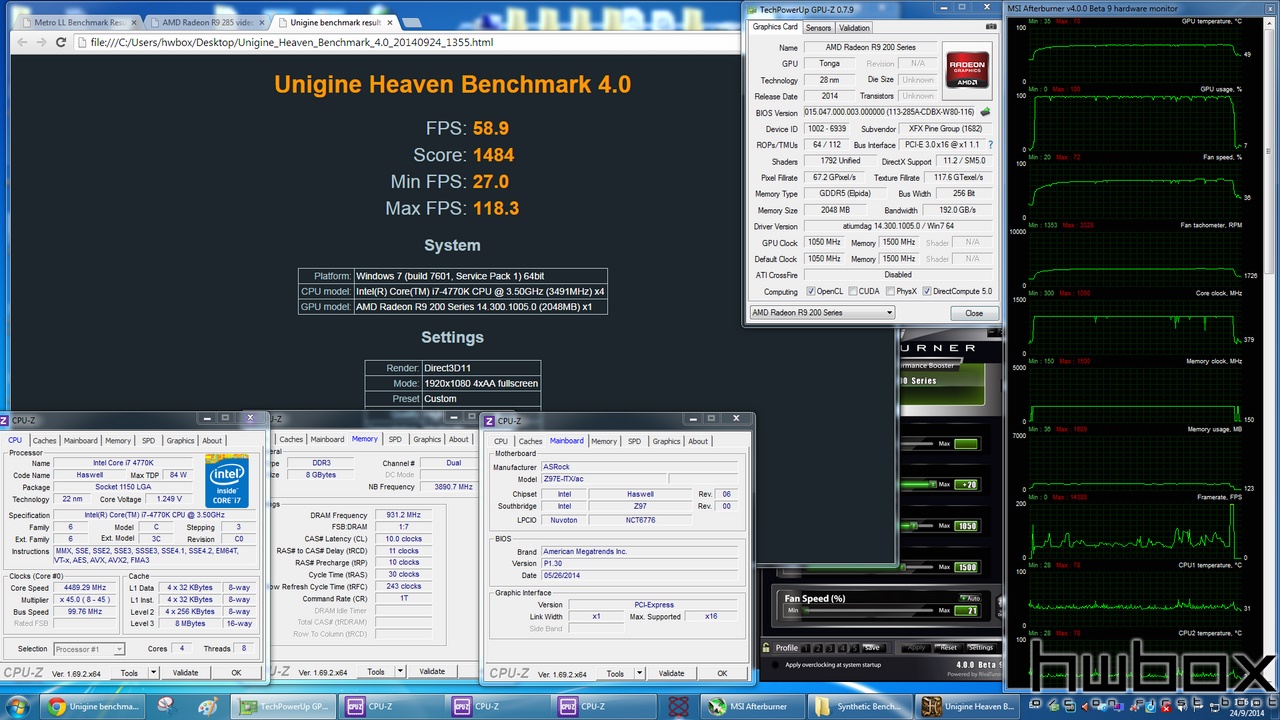Image resolution: width=1280 pixels, height=720 pixels.
Task: Click DRAM Frequency 931.2 MHz value
Action: coord(403,515)
